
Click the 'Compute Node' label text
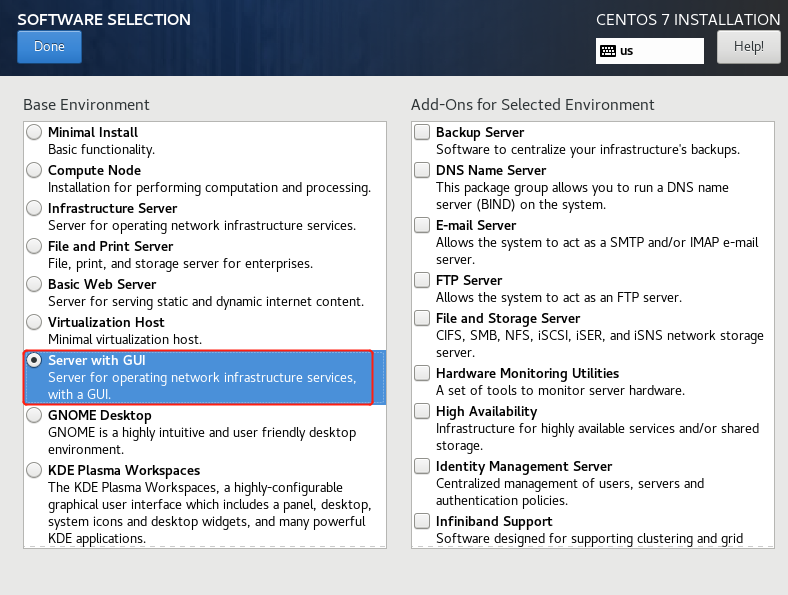click(x=94, y=170)
